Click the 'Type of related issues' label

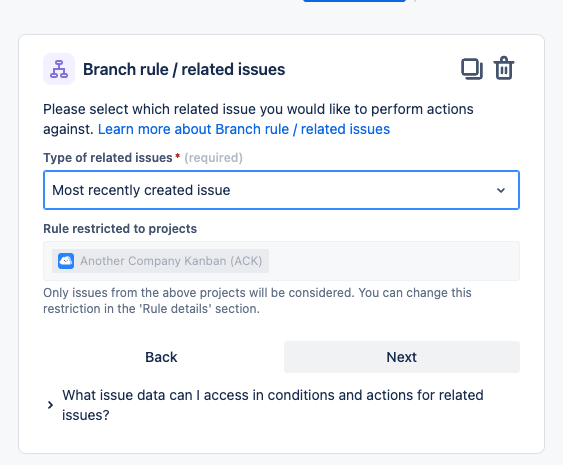pos(108,158)
